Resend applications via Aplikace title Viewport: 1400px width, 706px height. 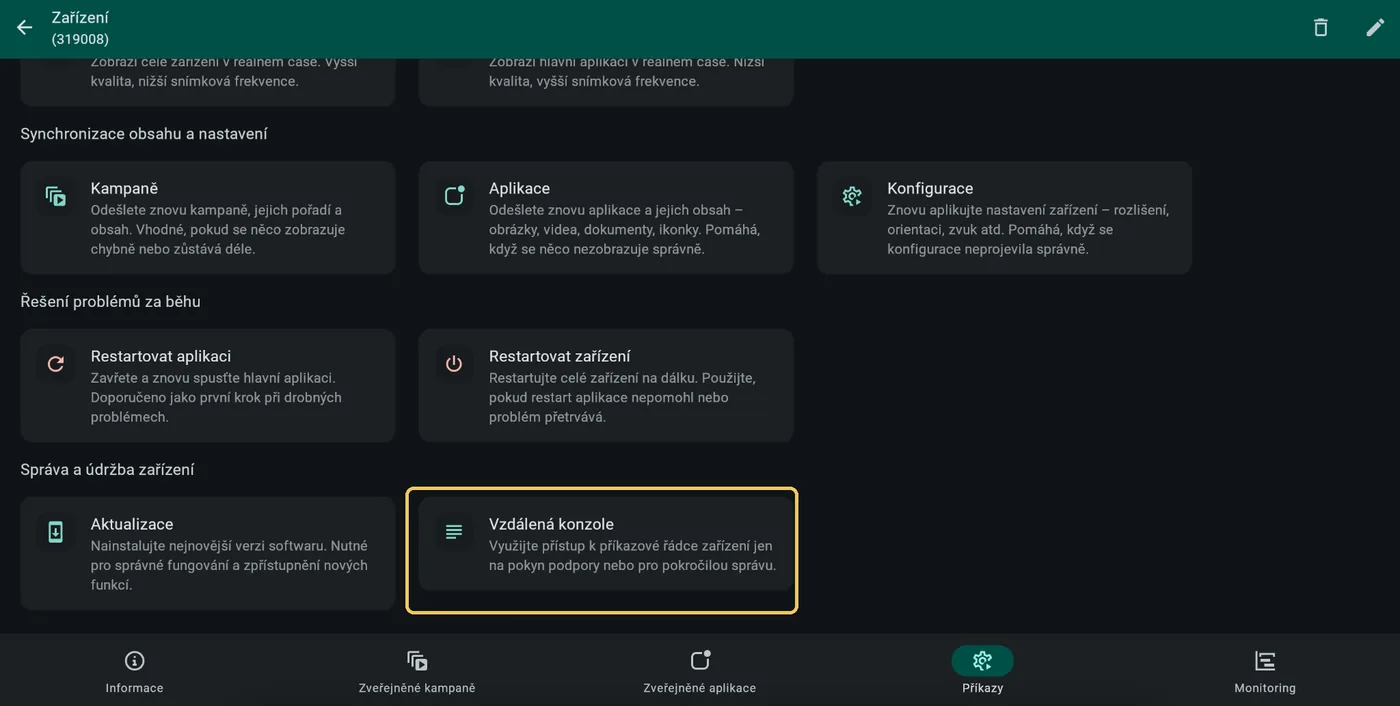[x=519, y=188]
